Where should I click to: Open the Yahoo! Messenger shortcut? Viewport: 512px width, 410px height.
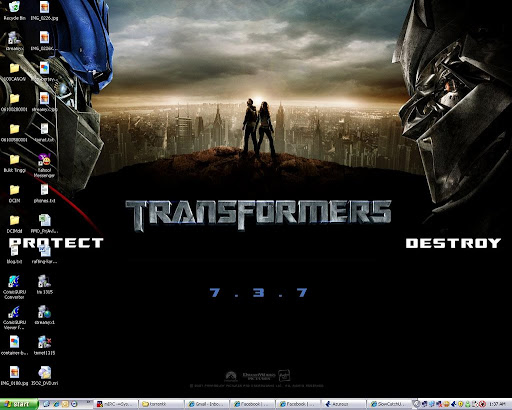[x=44, y=166]
